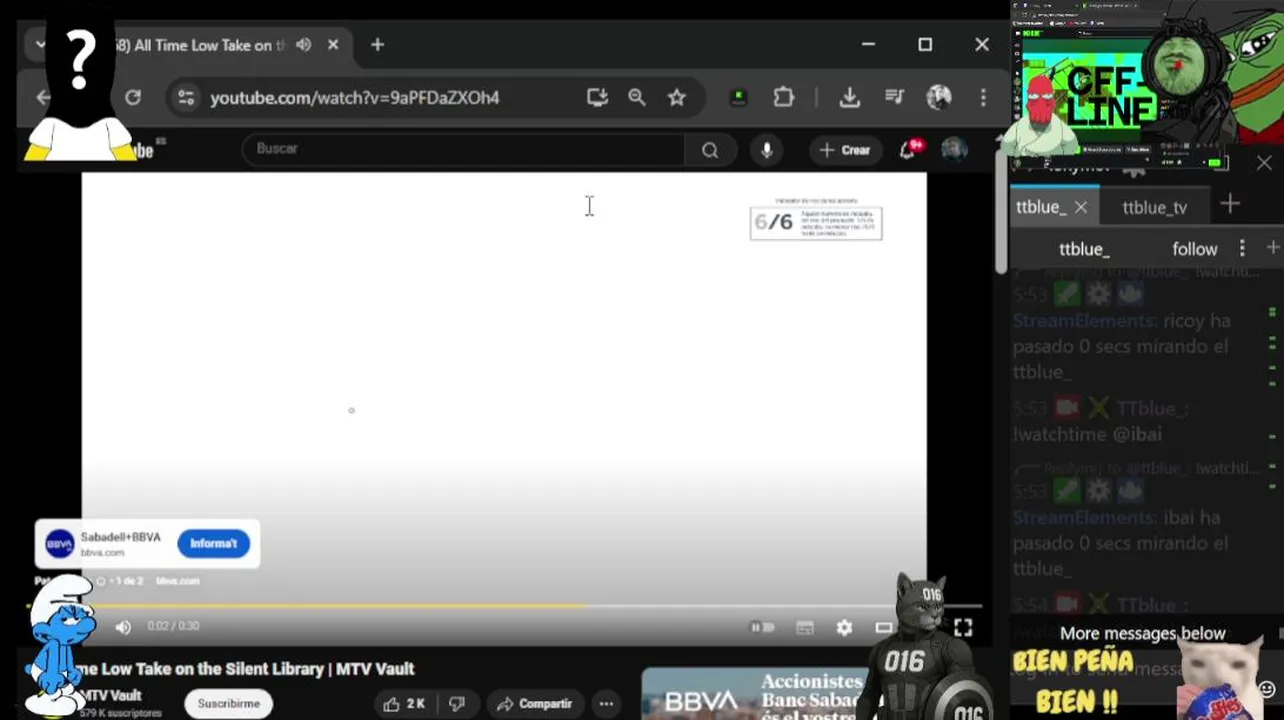Viewport: 1284px width, 720px height.
Task: Mute the YouTube browser tab via speaker icon
Action: [x=304, y=45]
